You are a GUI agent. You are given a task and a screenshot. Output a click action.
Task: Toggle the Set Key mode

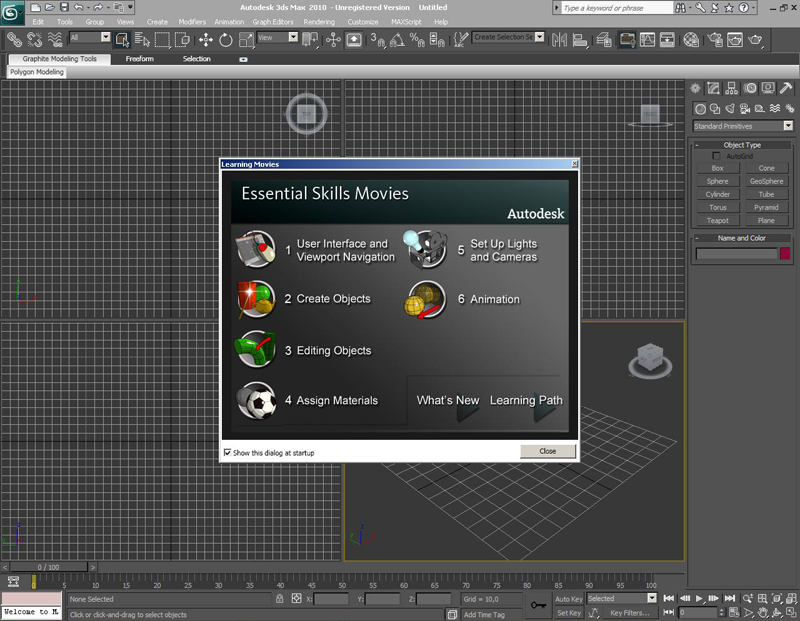[x=568, y=613]
